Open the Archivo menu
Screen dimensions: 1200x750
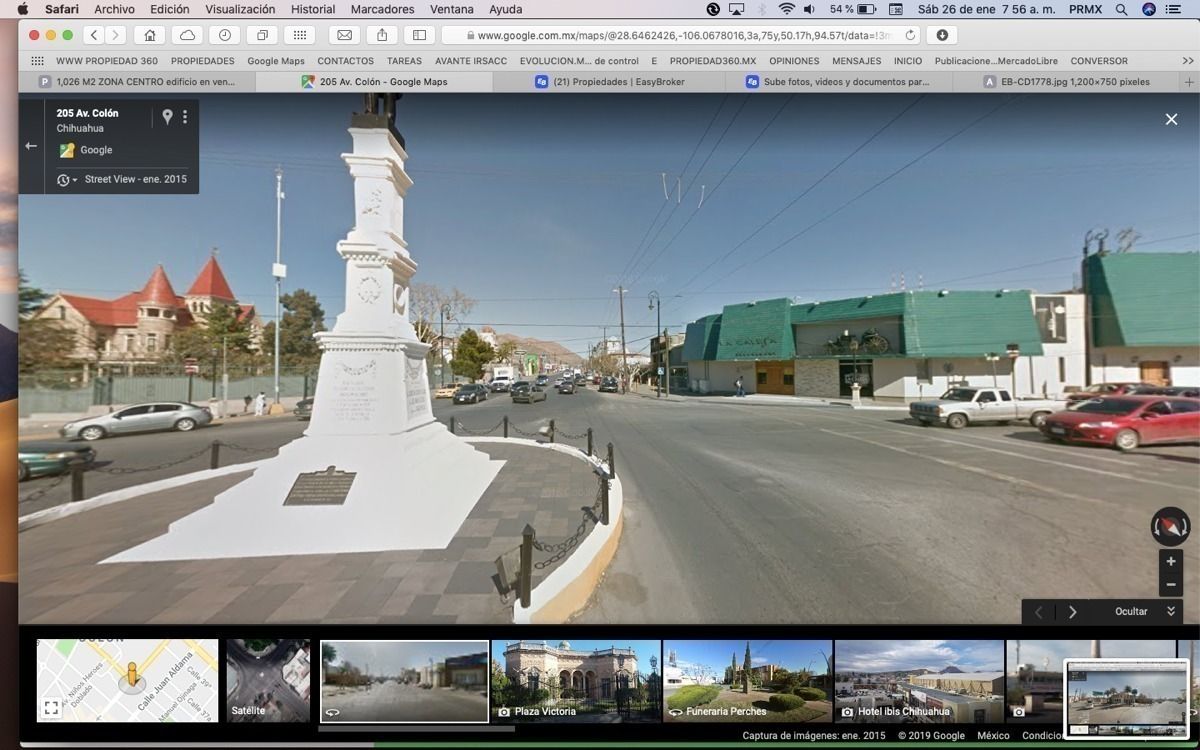(114, 9)
